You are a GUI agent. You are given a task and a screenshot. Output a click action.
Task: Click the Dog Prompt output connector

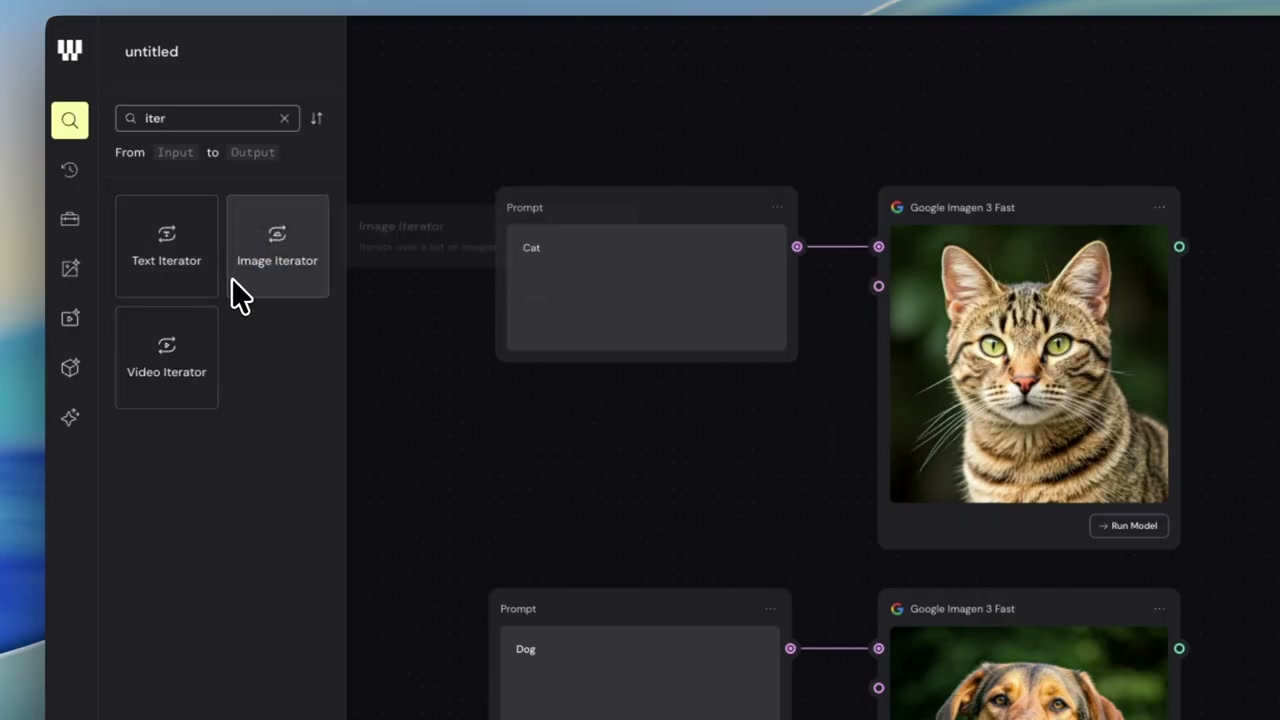pyautogui.click(x=790, y=648)
